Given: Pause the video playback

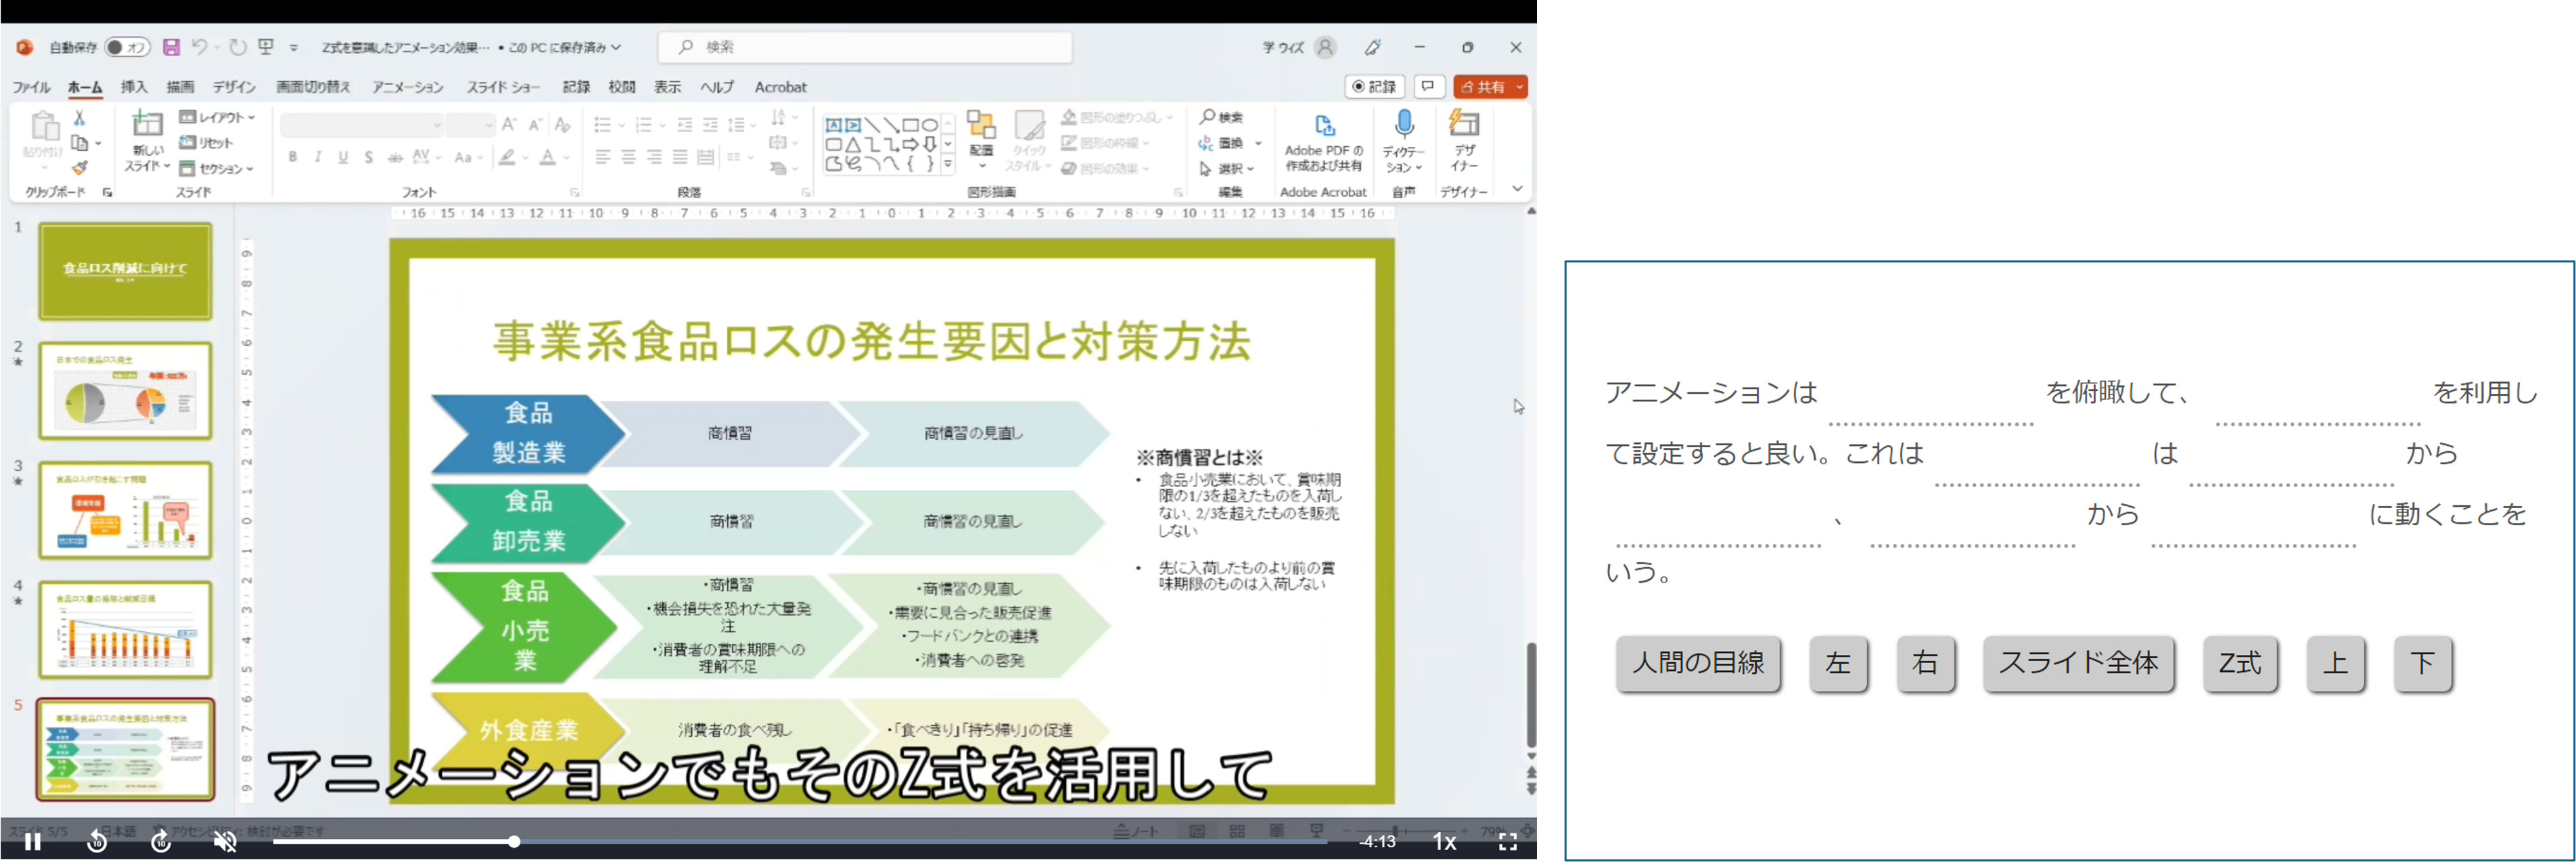Looking at the screenshot, I should [x=33, y=842].
